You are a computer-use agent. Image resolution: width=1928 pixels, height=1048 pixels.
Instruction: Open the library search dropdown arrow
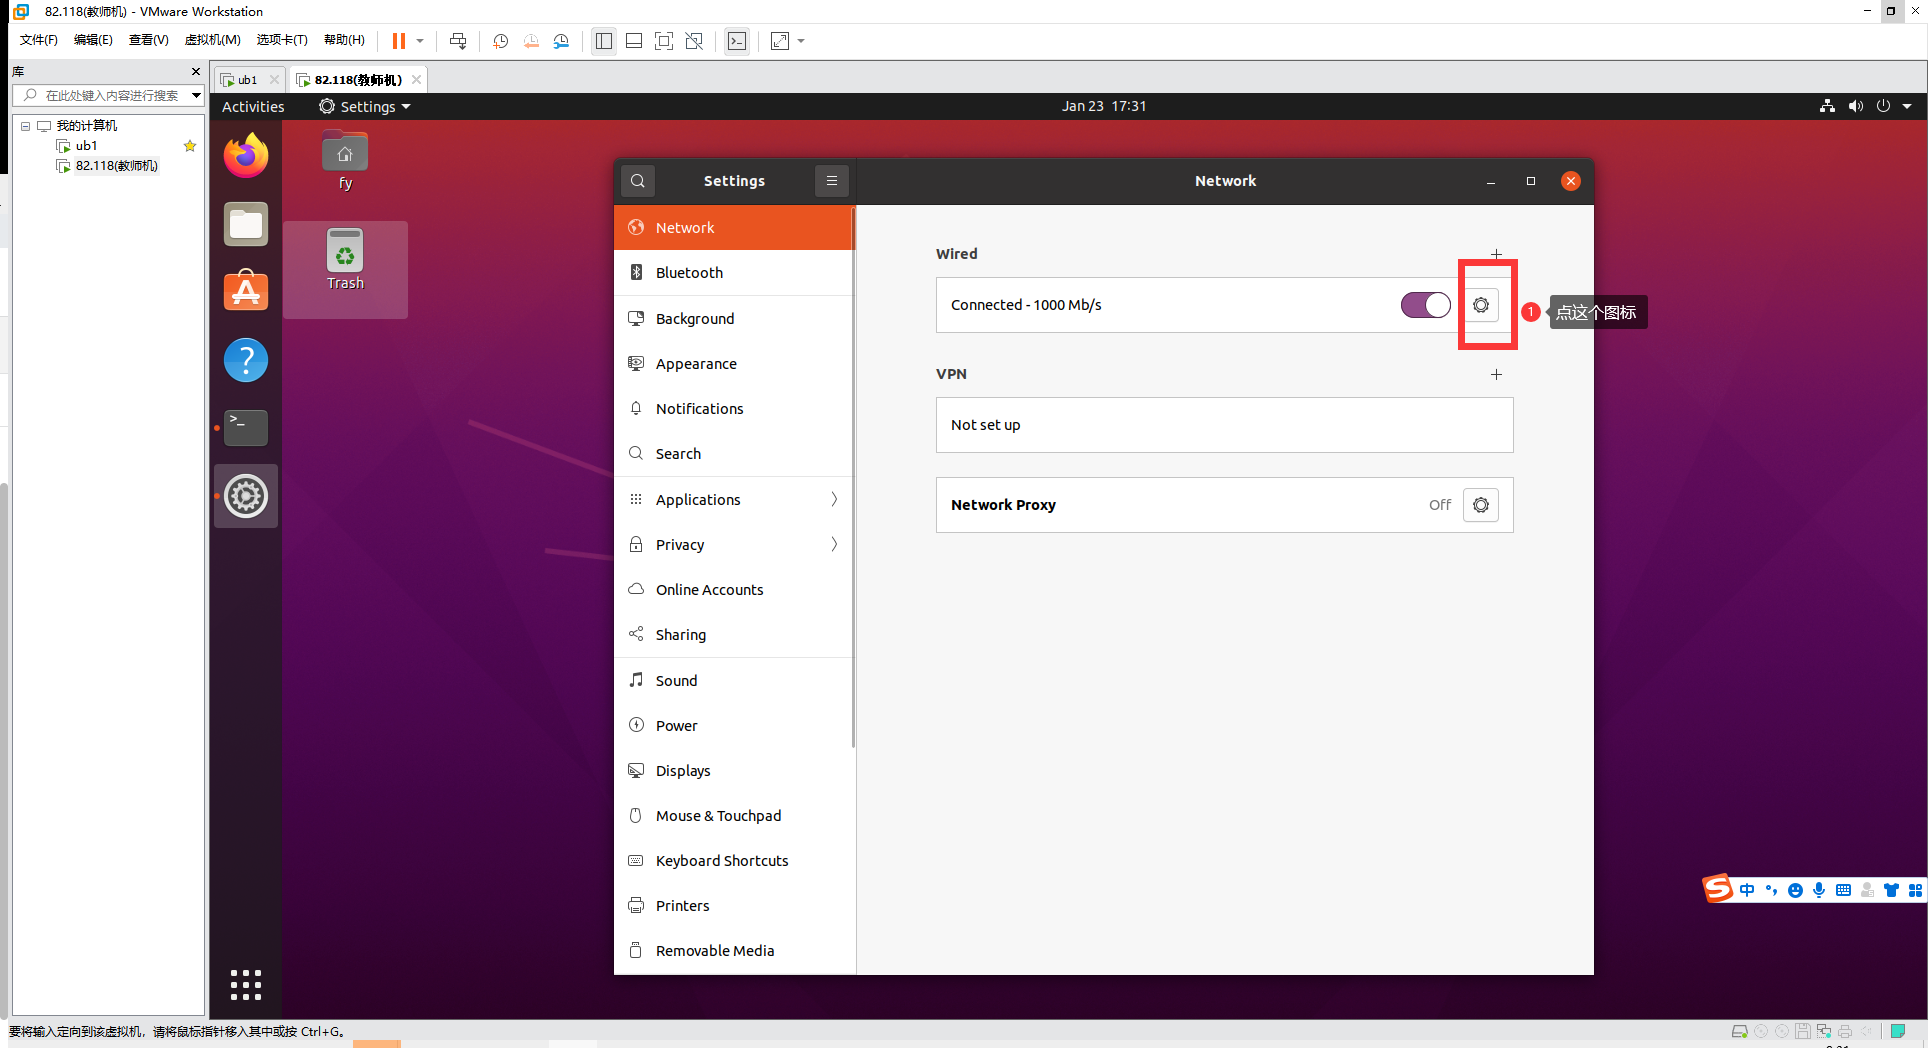click(x=196, y=95)
